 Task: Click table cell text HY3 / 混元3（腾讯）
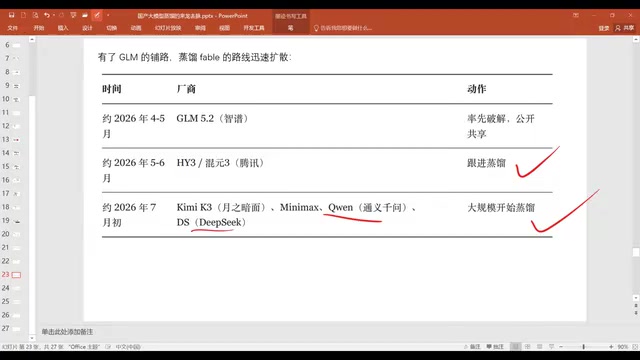[x=220, y=163]
